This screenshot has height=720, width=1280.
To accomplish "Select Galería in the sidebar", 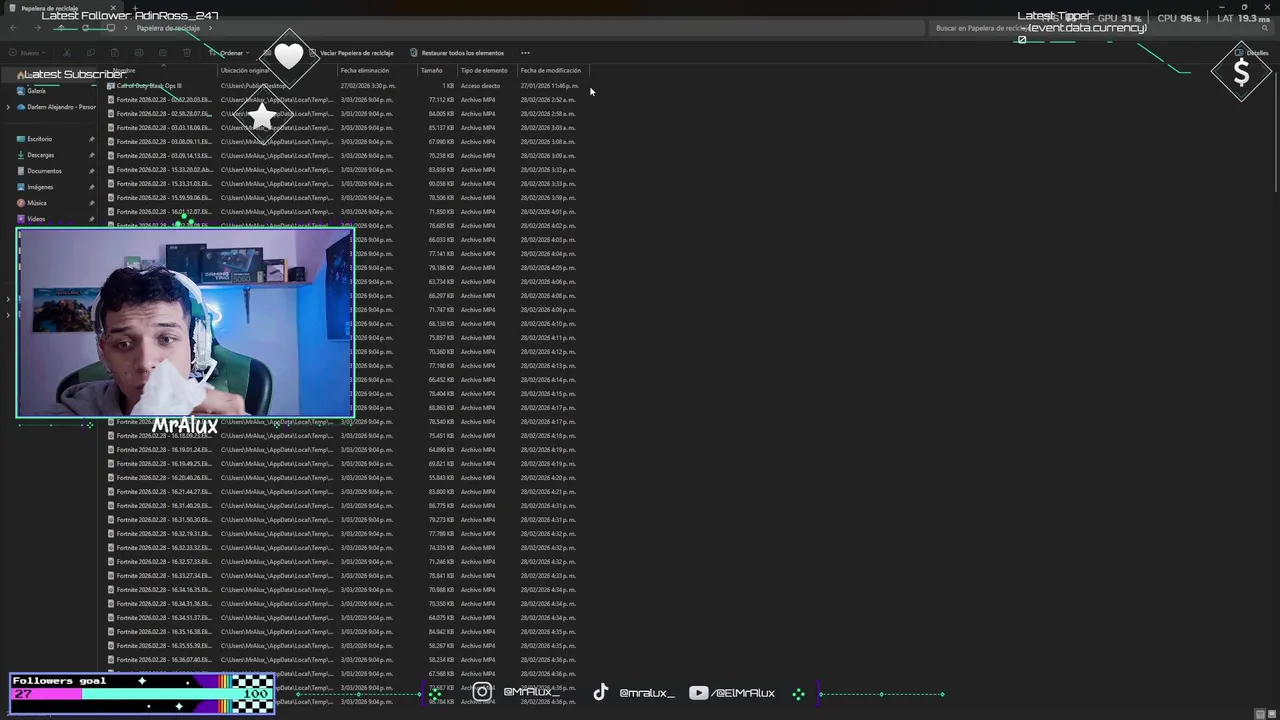I will point(37,91).
